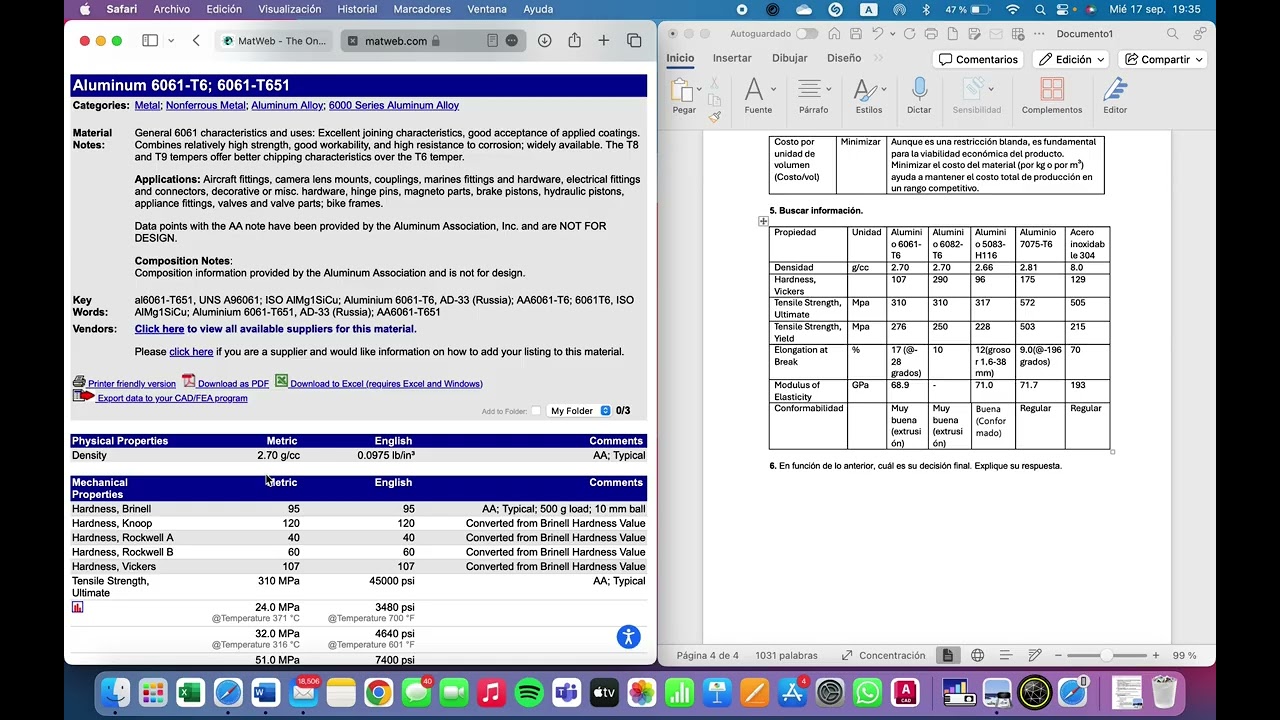
Task: Click the Save floppy disk icon in Word
Action: point(857,34)
